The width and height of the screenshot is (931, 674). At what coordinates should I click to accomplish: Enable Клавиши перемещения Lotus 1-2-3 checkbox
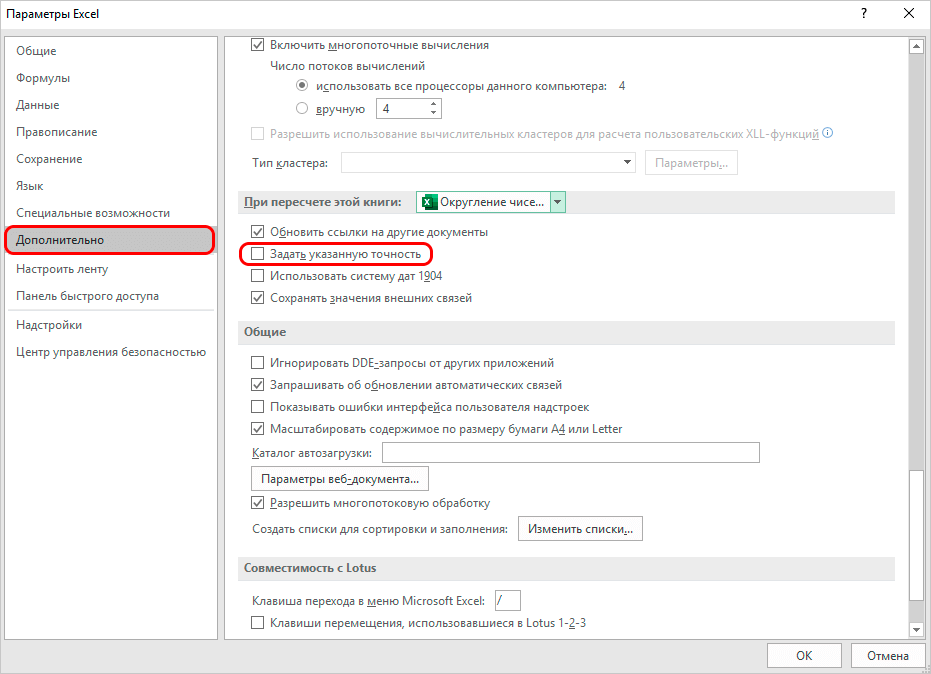coord(257,622)
